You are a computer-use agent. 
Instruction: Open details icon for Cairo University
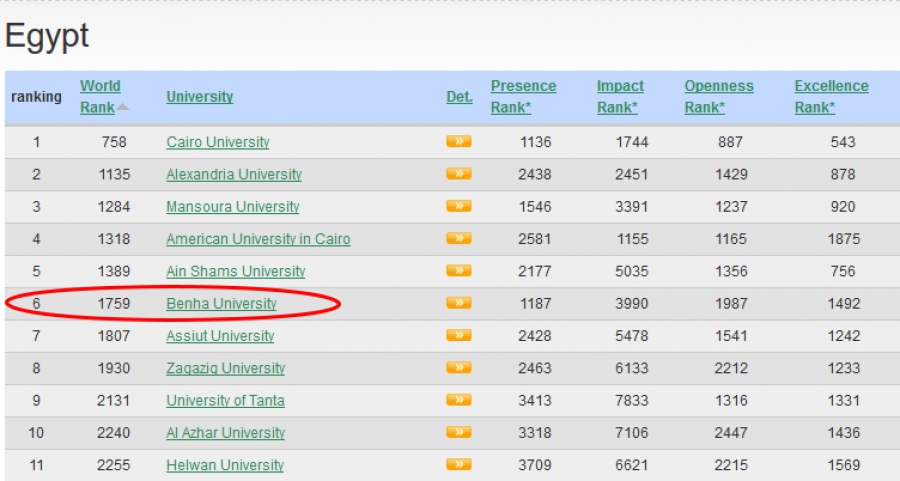459,141
